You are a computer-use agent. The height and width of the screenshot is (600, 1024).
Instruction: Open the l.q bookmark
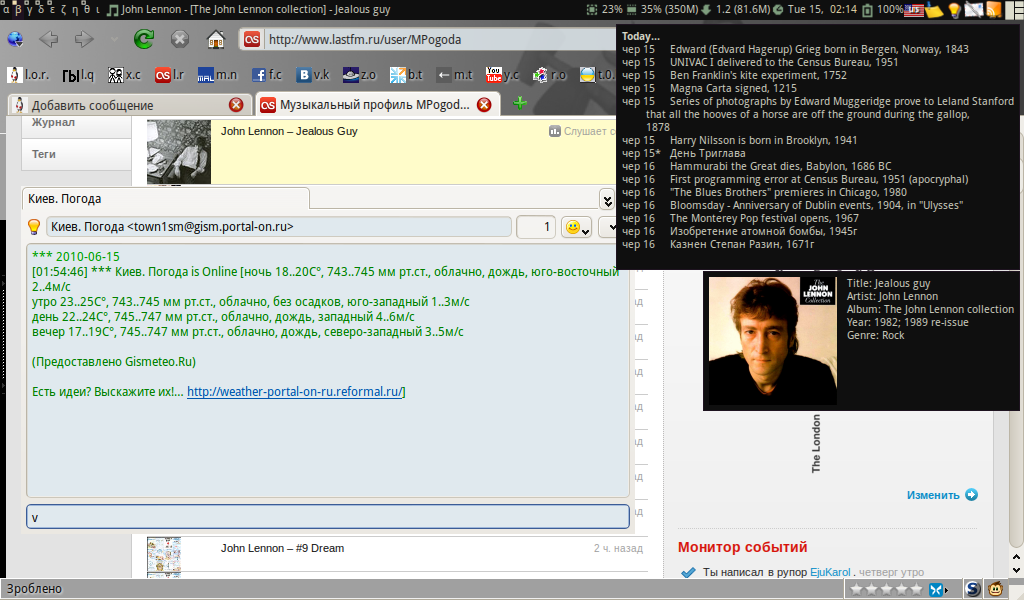(x=78, y=75)
